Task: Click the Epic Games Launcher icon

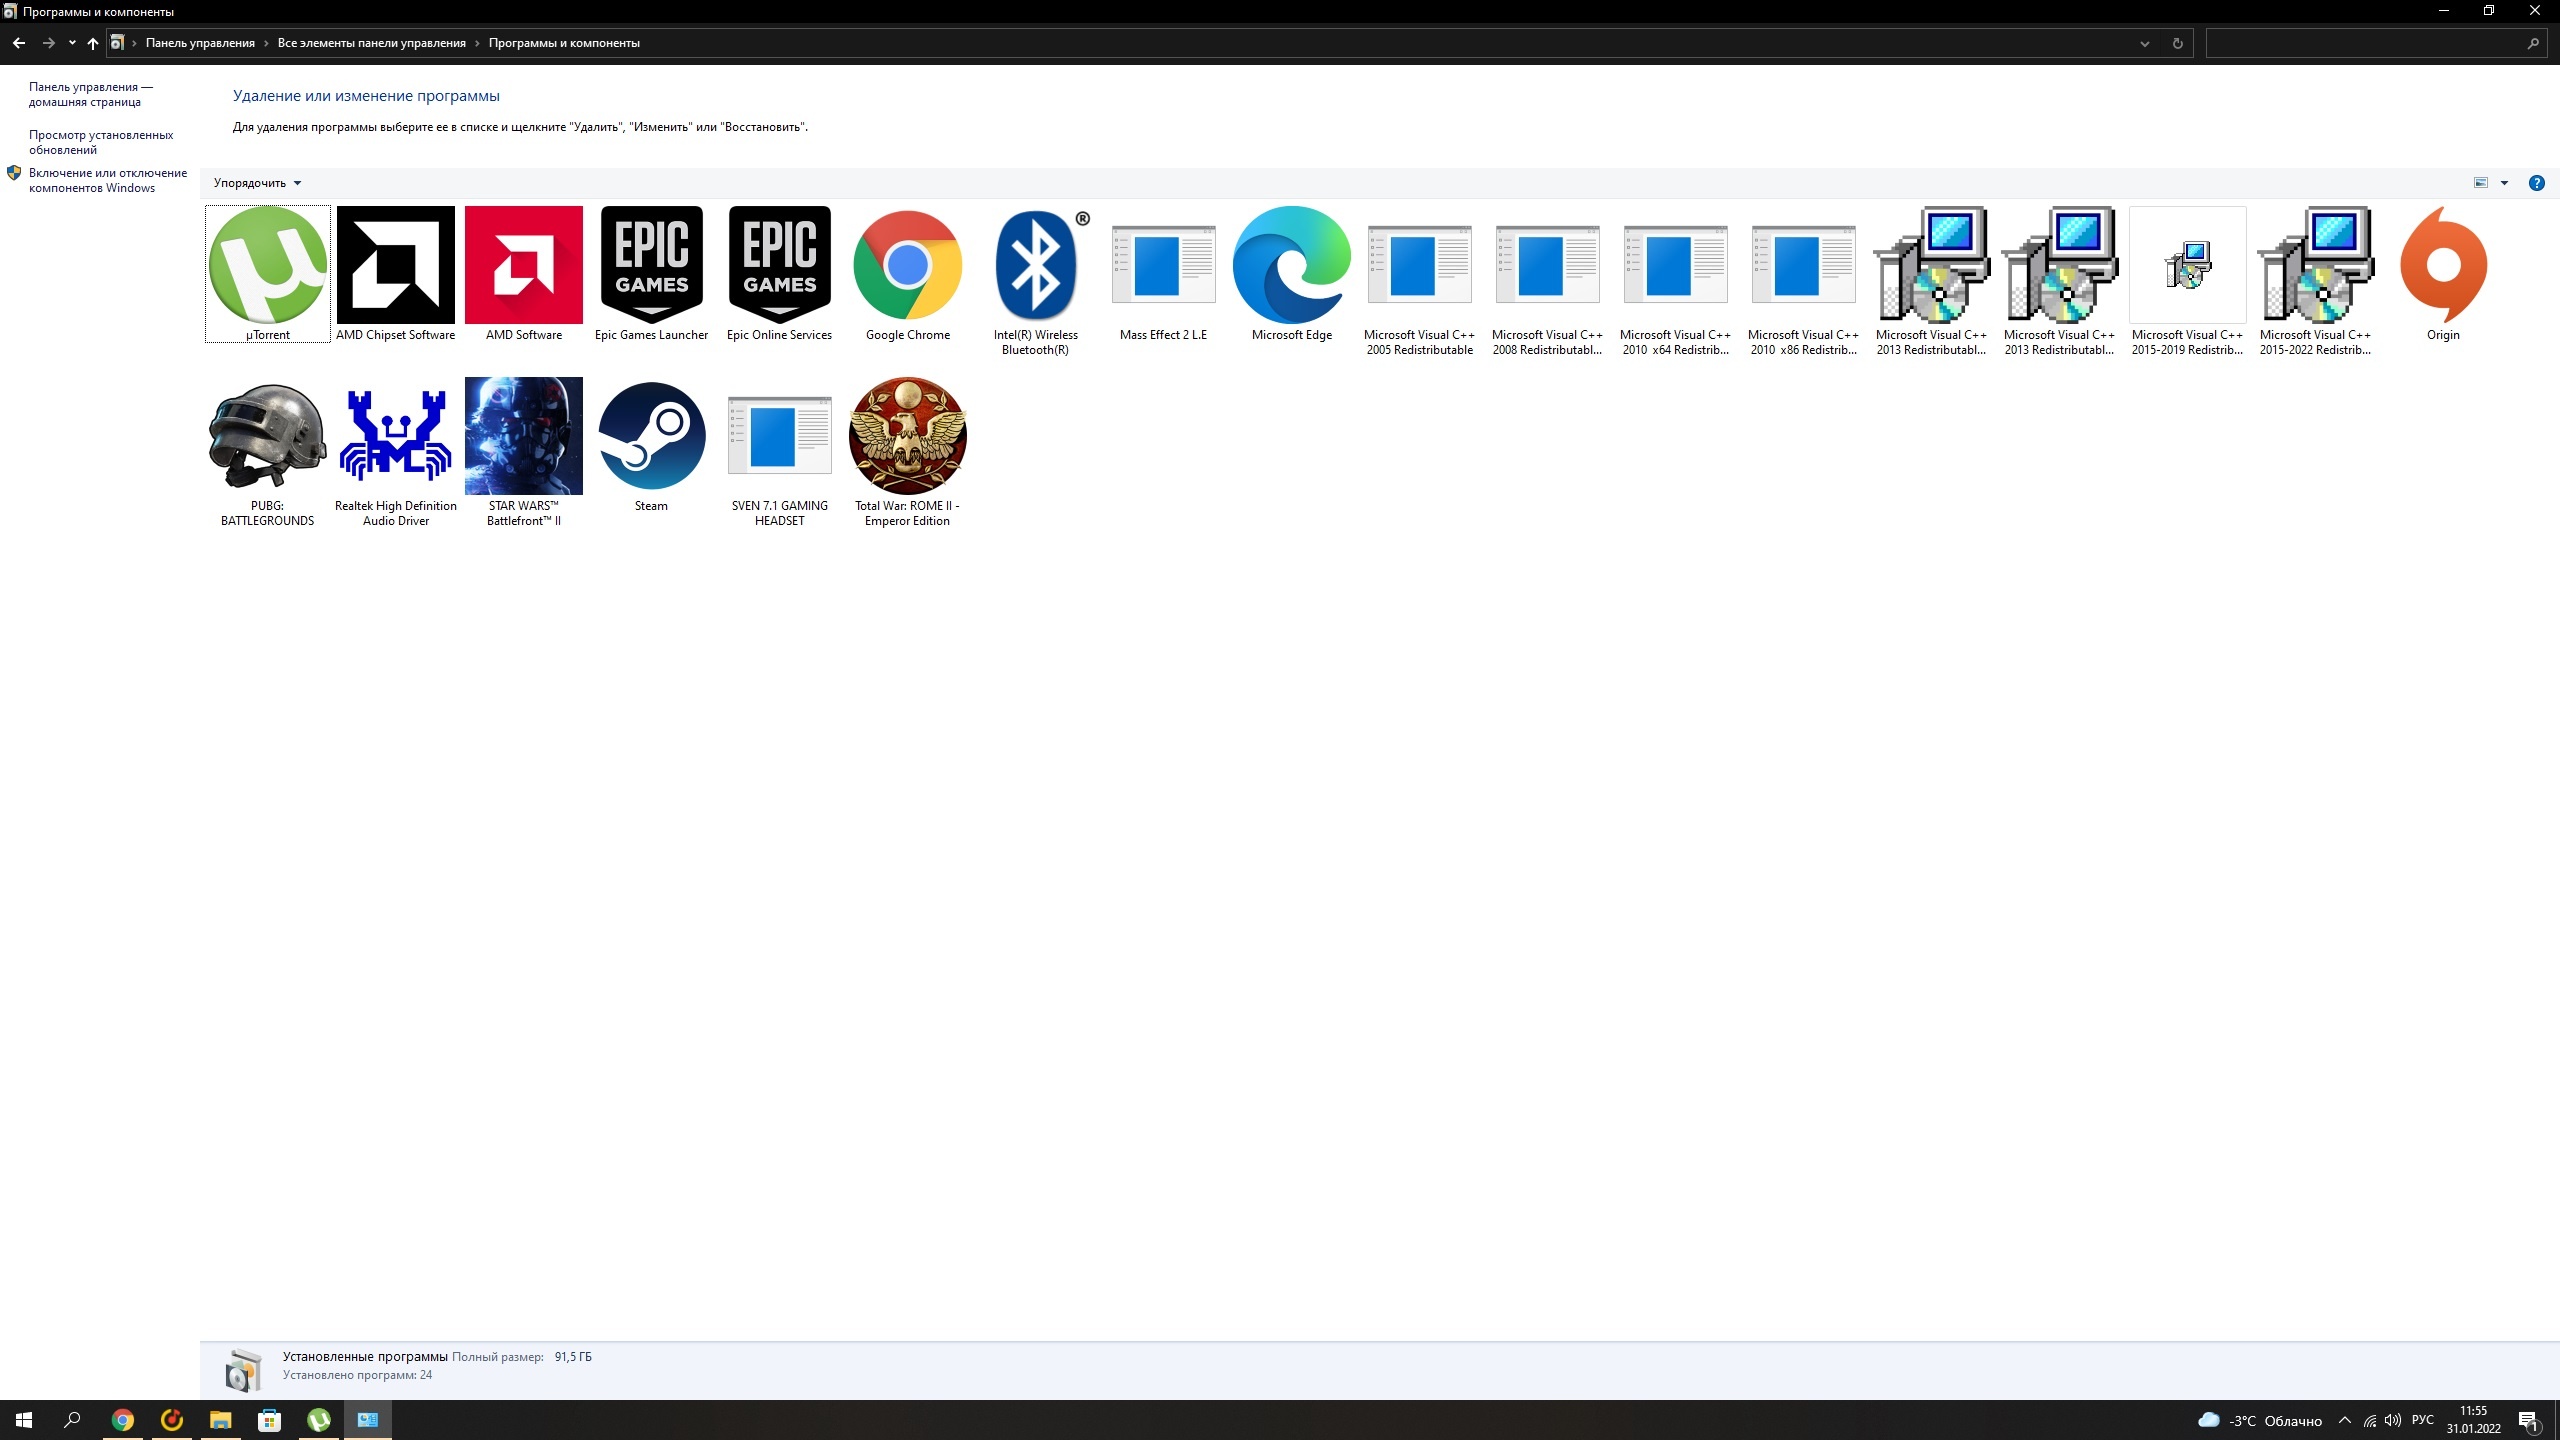Action: (651, 266)
